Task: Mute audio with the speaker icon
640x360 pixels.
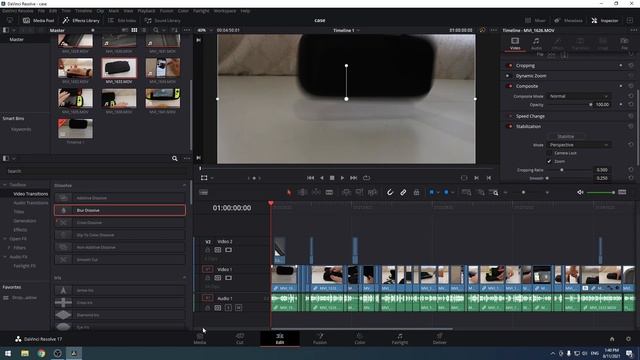Action: [580, 192]
